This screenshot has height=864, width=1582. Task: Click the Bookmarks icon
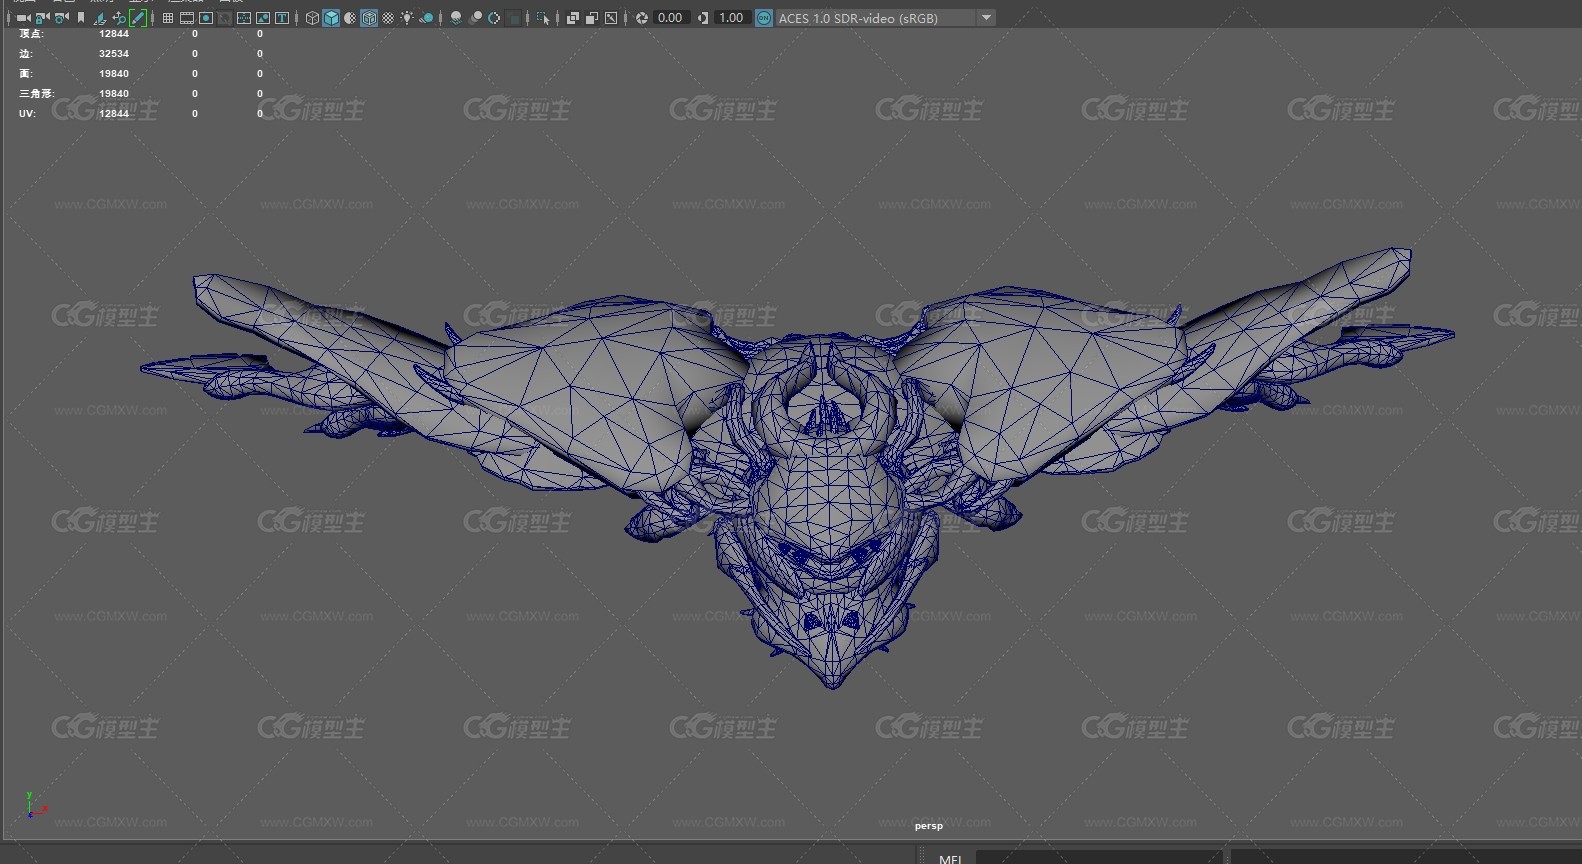81,18
